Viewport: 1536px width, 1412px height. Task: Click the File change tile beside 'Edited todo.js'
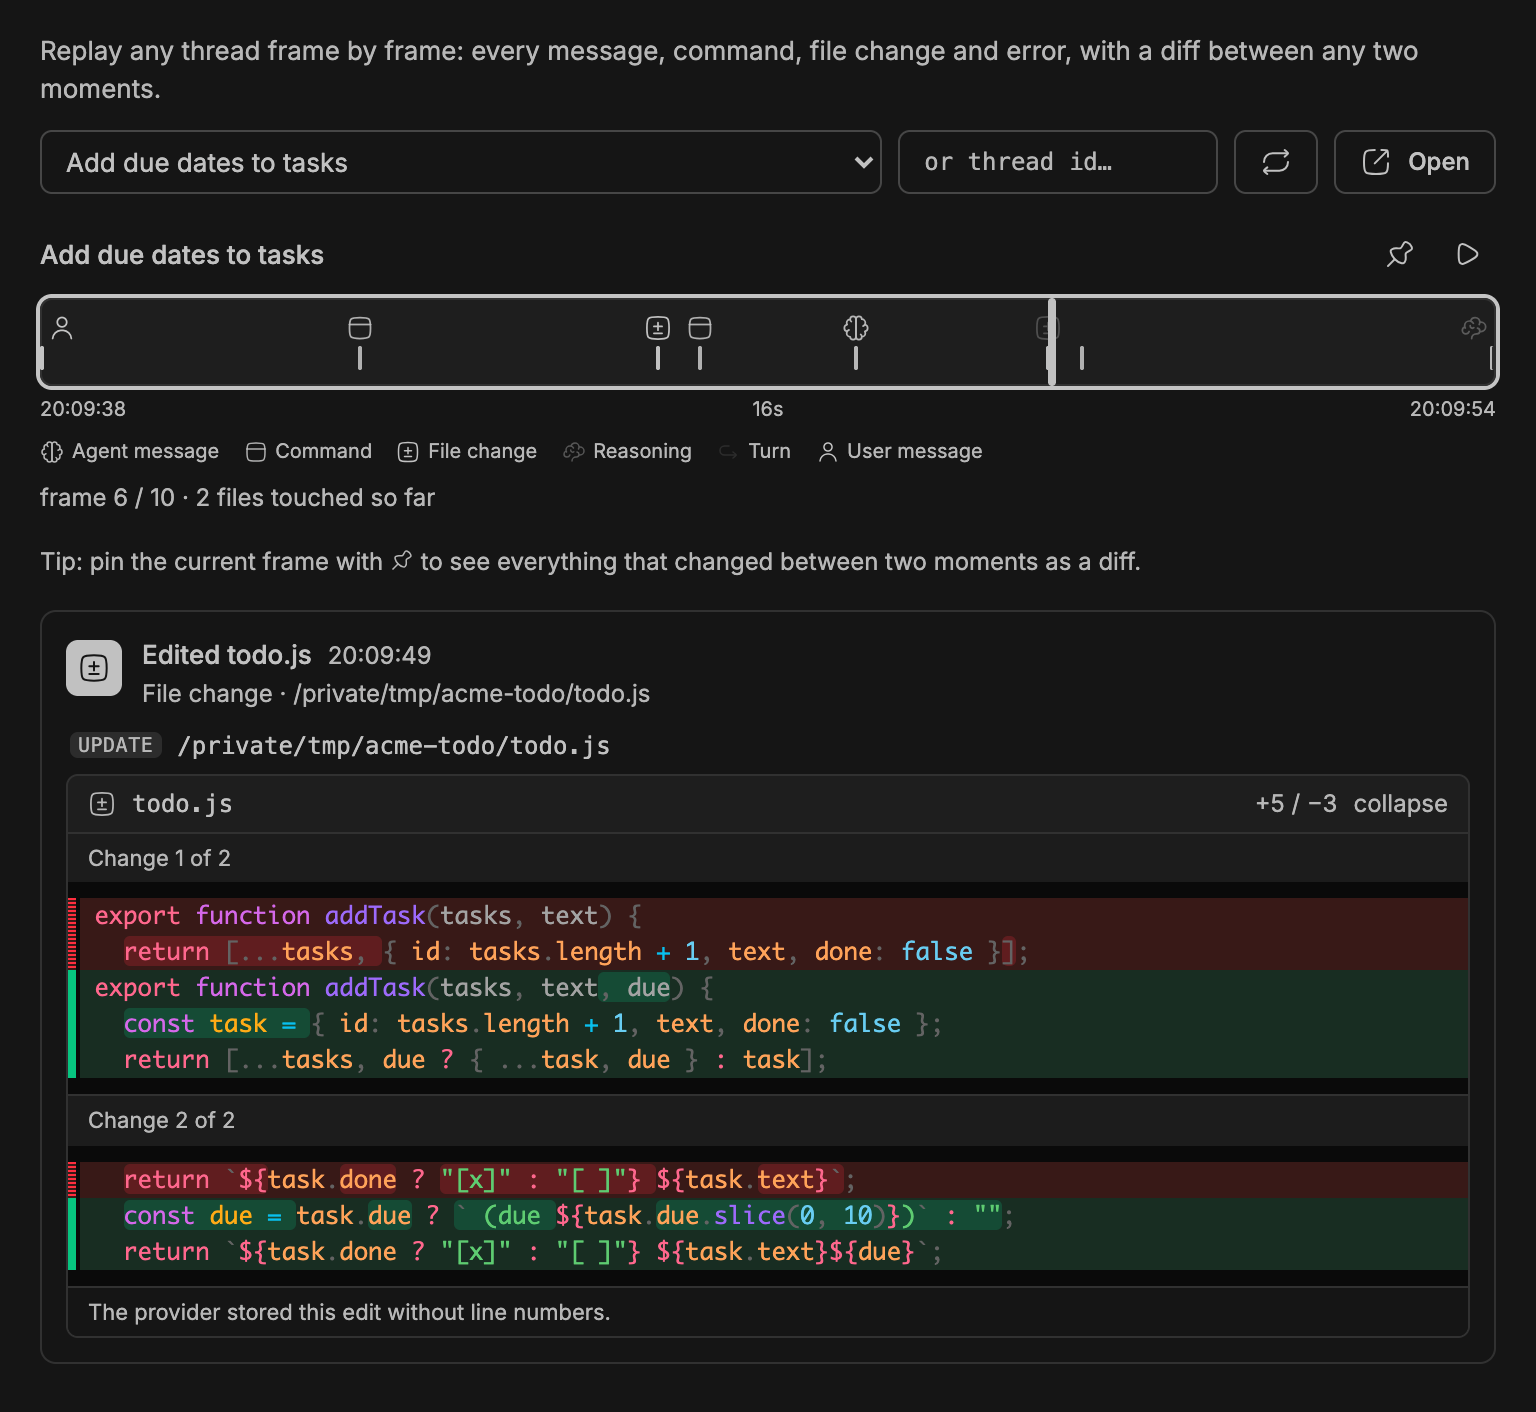94,668
